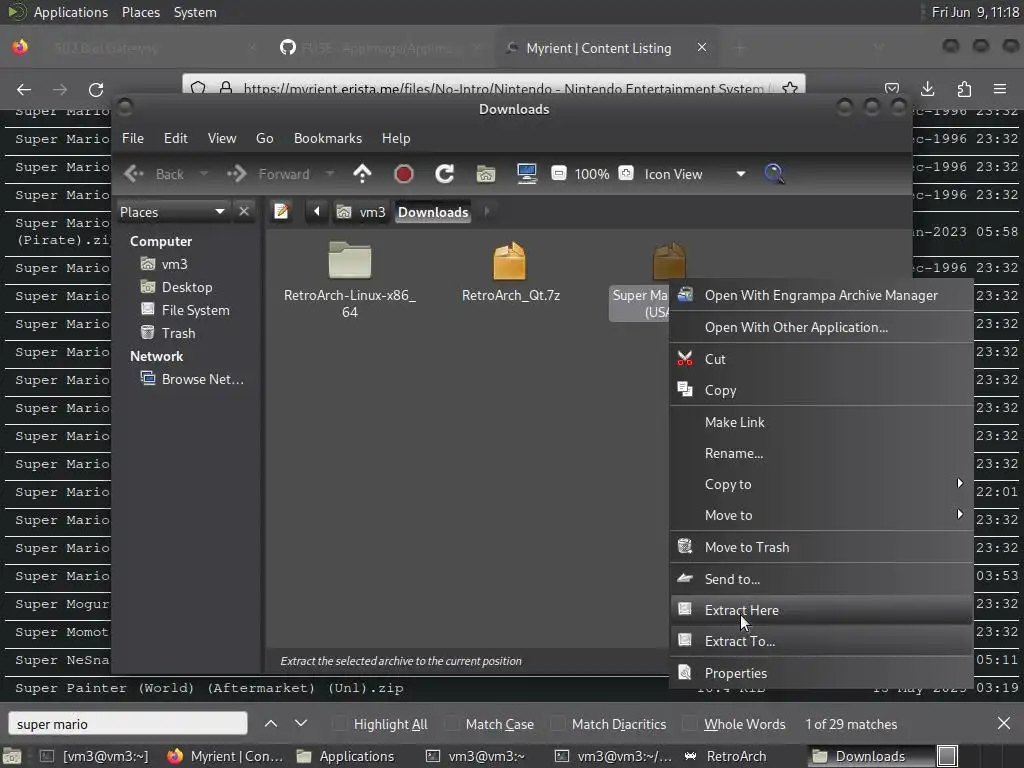Image resolution: width=1024 pixels, height=768 pixels.
Task: Open With Engrampa Archive Manager
Action: click(x=821, y=295)
